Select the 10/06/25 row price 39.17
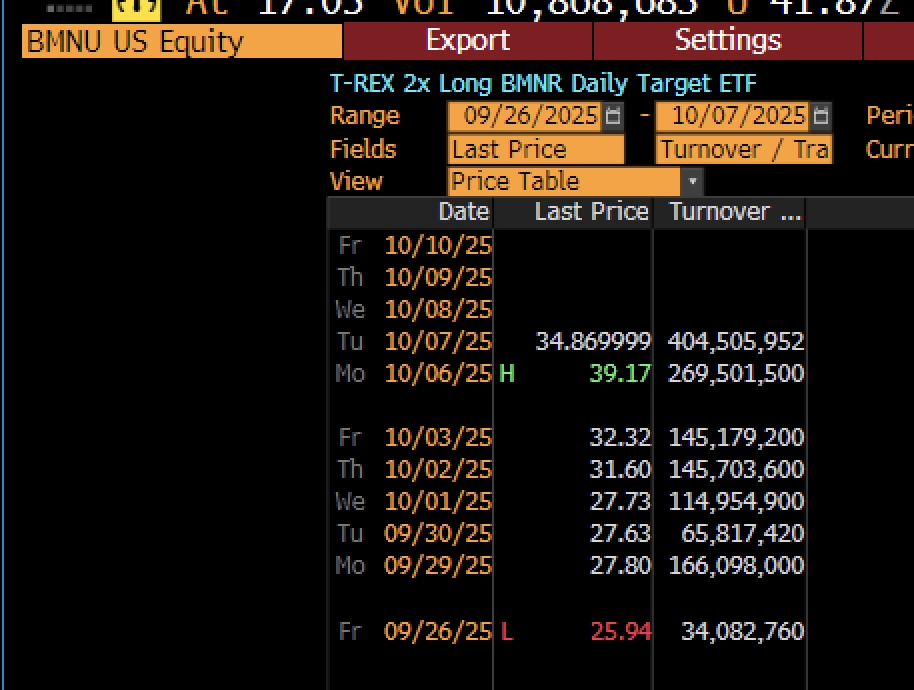The width and height of the screenshot is (914, 690). coord(620,374)
